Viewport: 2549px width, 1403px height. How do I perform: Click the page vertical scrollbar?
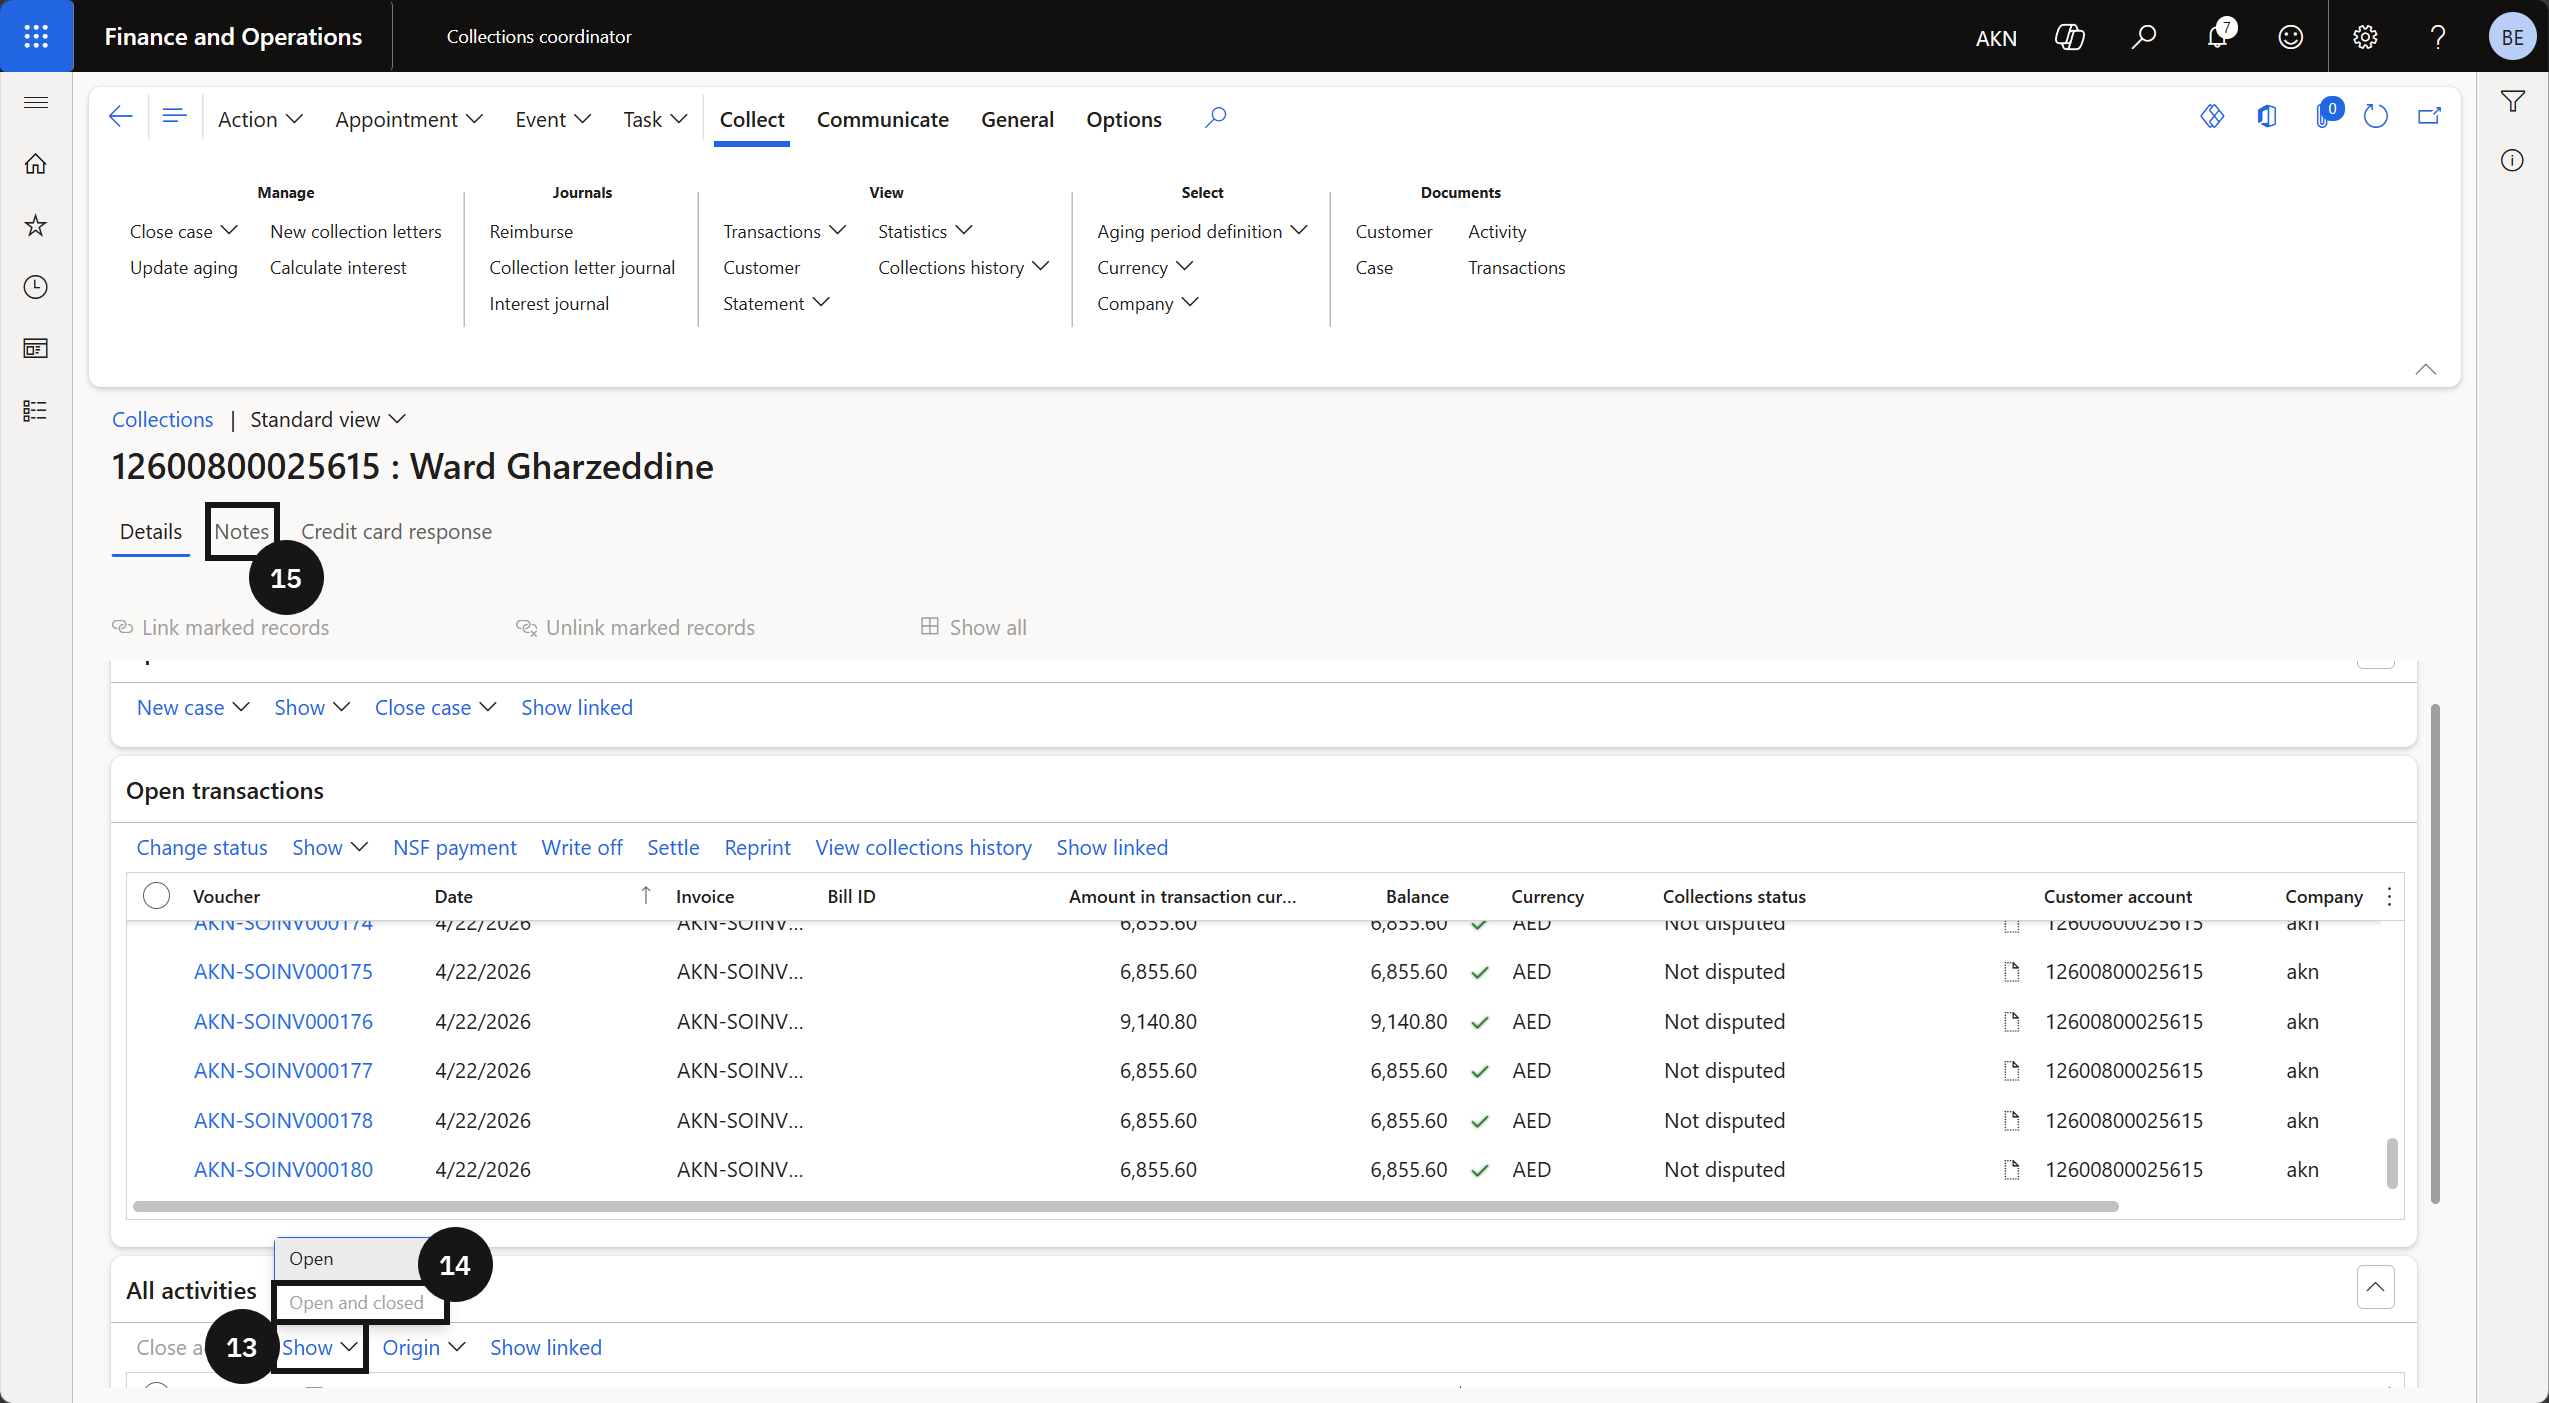click(2435, 953)
